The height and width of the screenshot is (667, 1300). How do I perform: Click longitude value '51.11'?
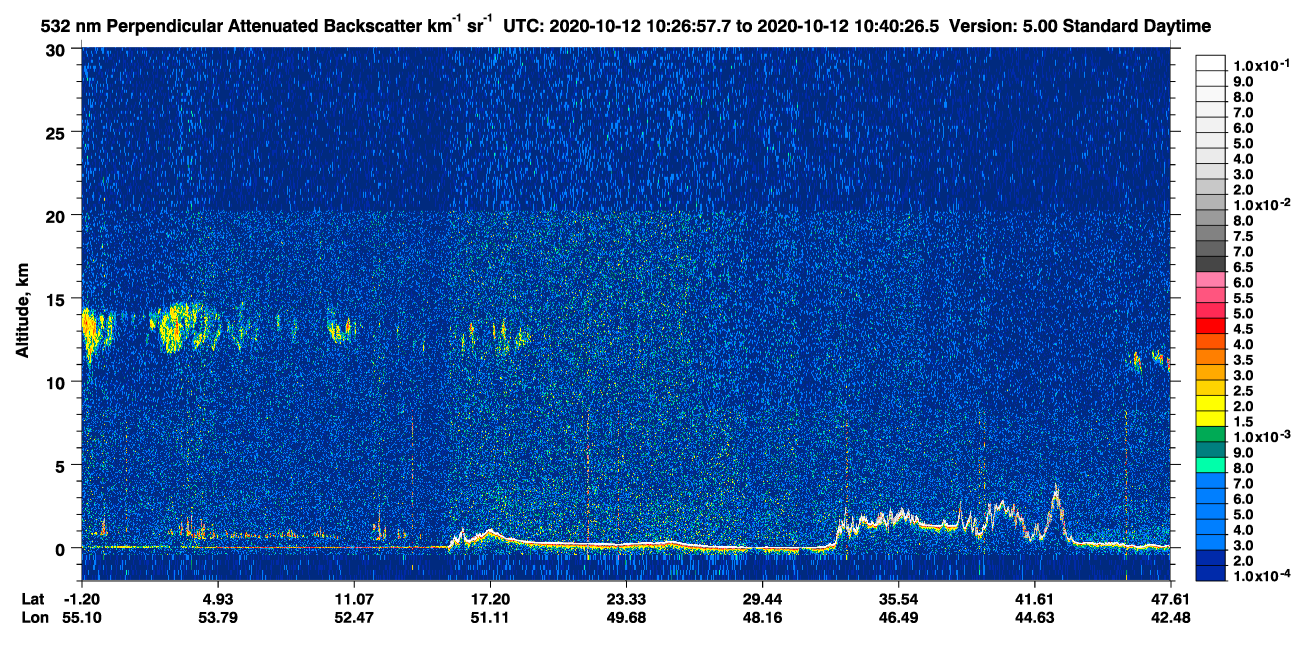tap(490, 617)
